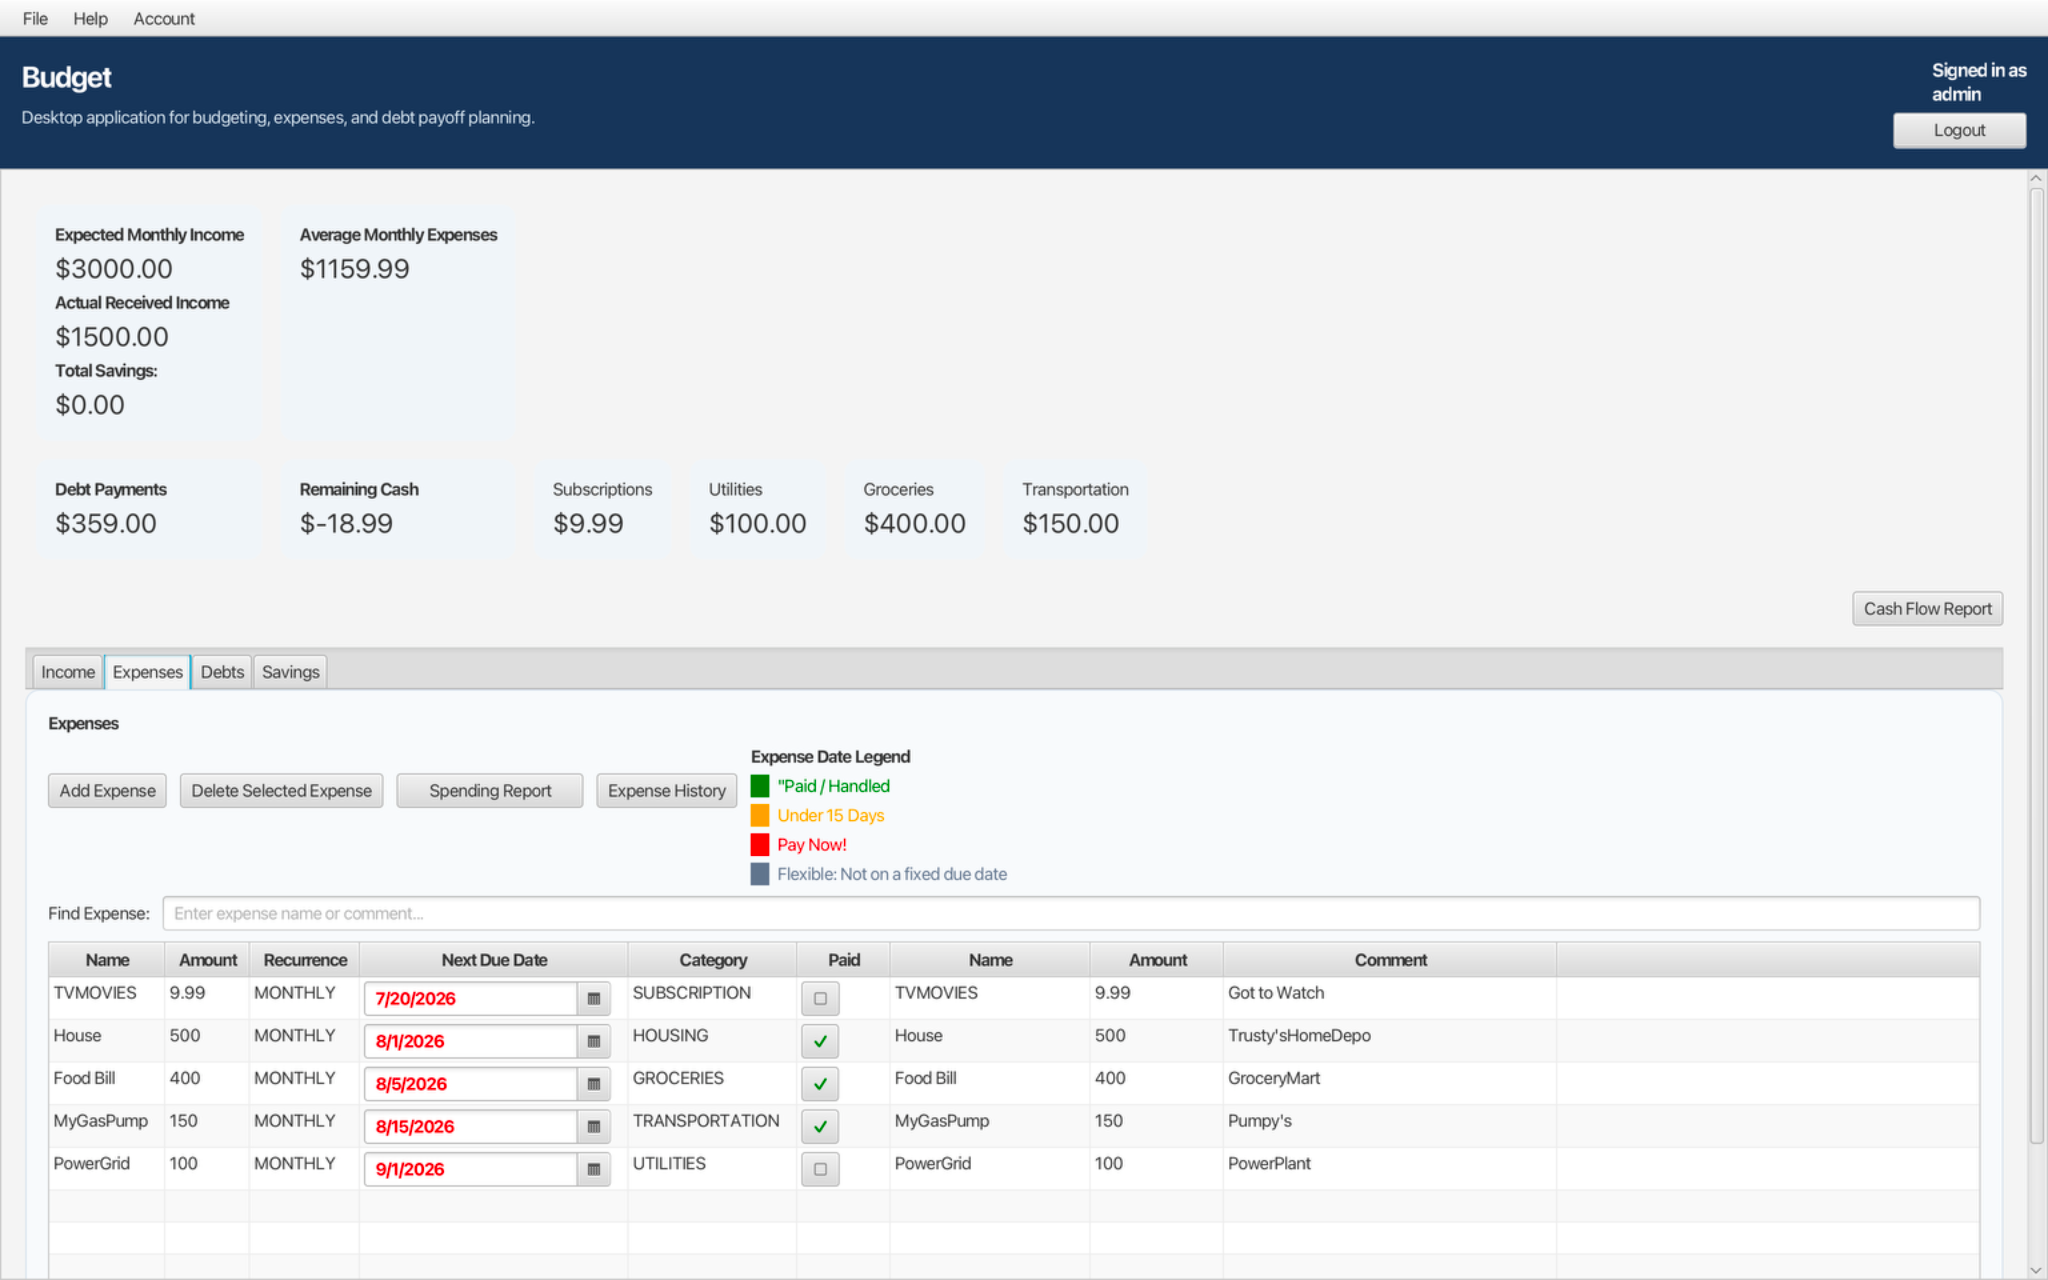
Task: Open the Spending Report
Action: [x=490, y=791]
